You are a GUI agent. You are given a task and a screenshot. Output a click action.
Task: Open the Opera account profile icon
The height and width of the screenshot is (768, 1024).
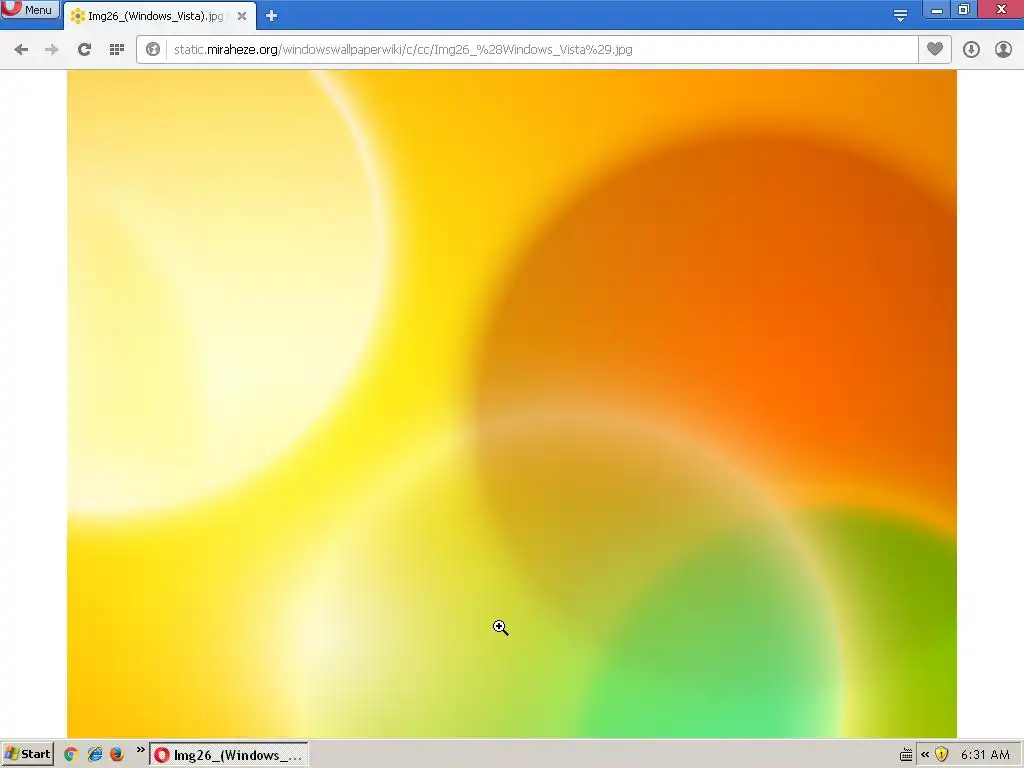point(1003,50)
